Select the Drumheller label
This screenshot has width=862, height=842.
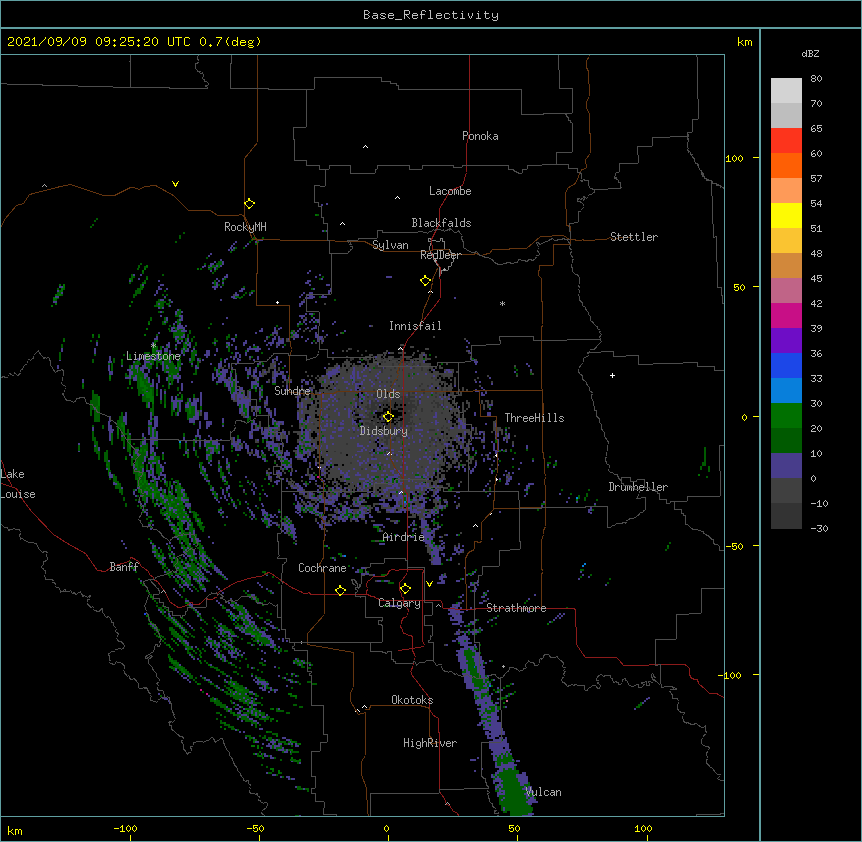point(638,487)
